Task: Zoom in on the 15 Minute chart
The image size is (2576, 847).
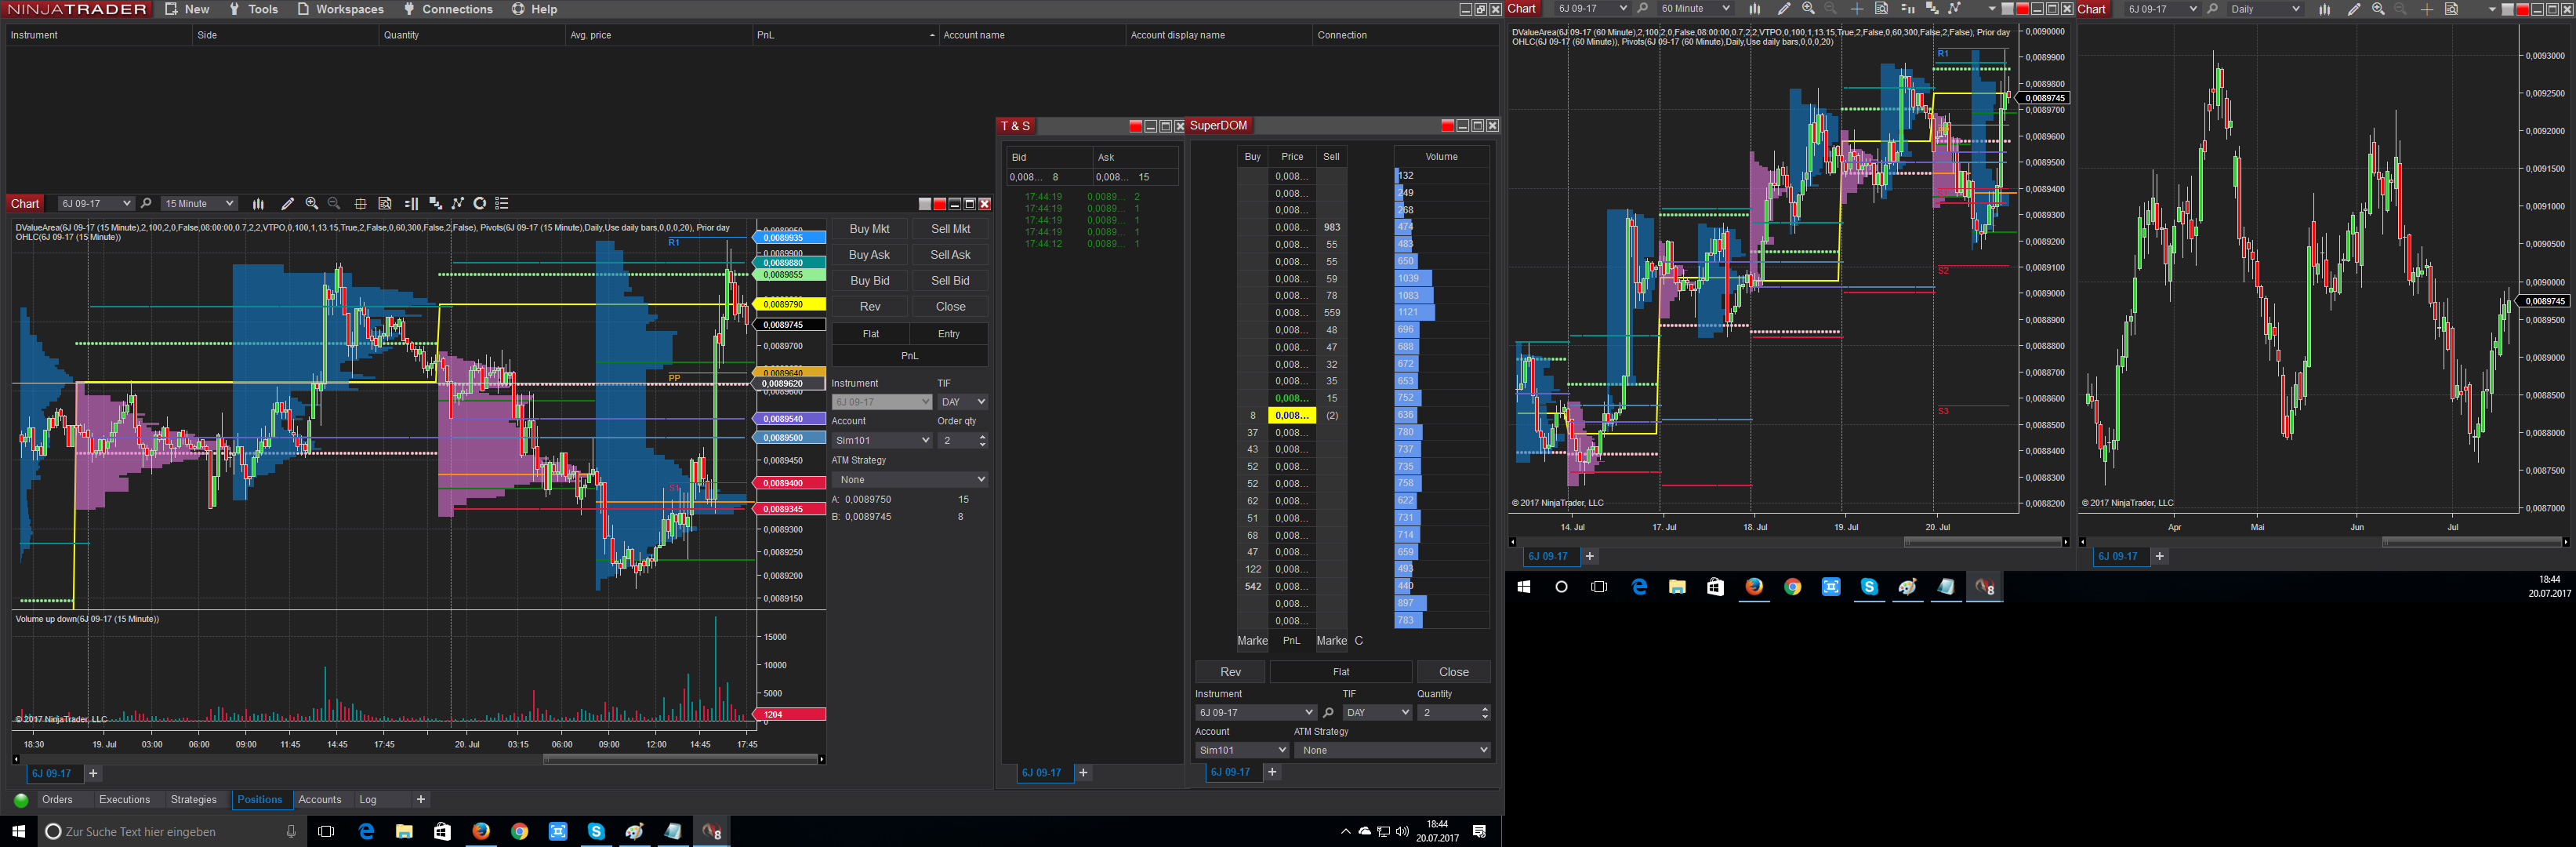Action: (x=312, y=204)
